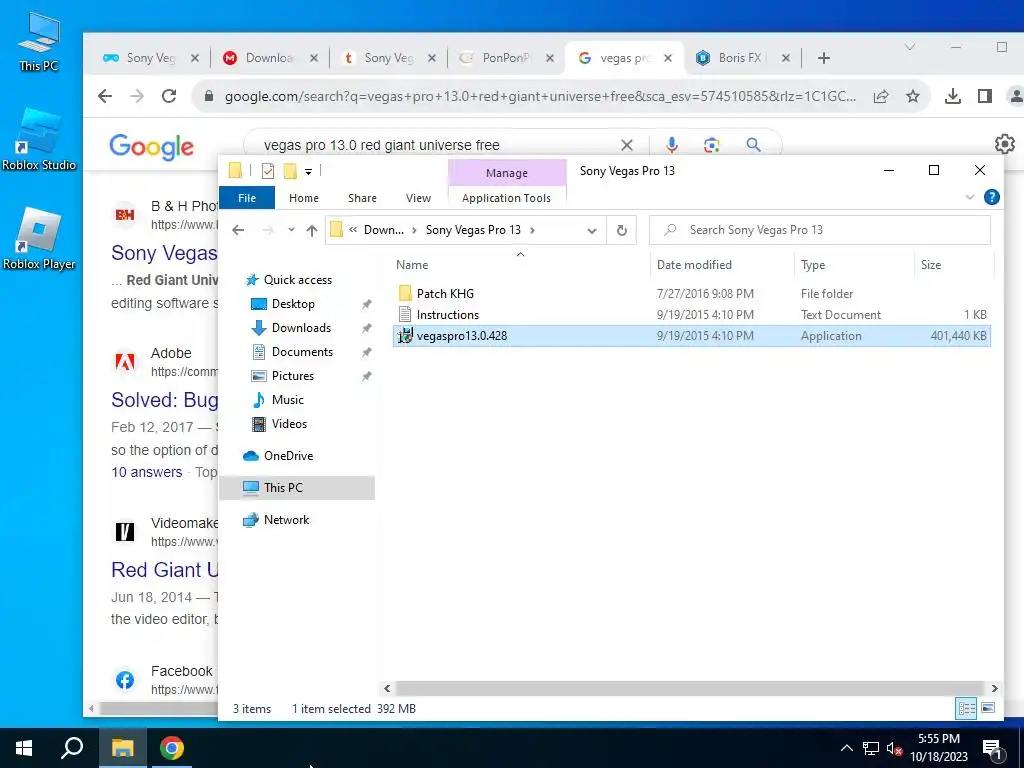Click Chrome share page icon
Screen dimensions: 1024x768
(x=881, y=97)
